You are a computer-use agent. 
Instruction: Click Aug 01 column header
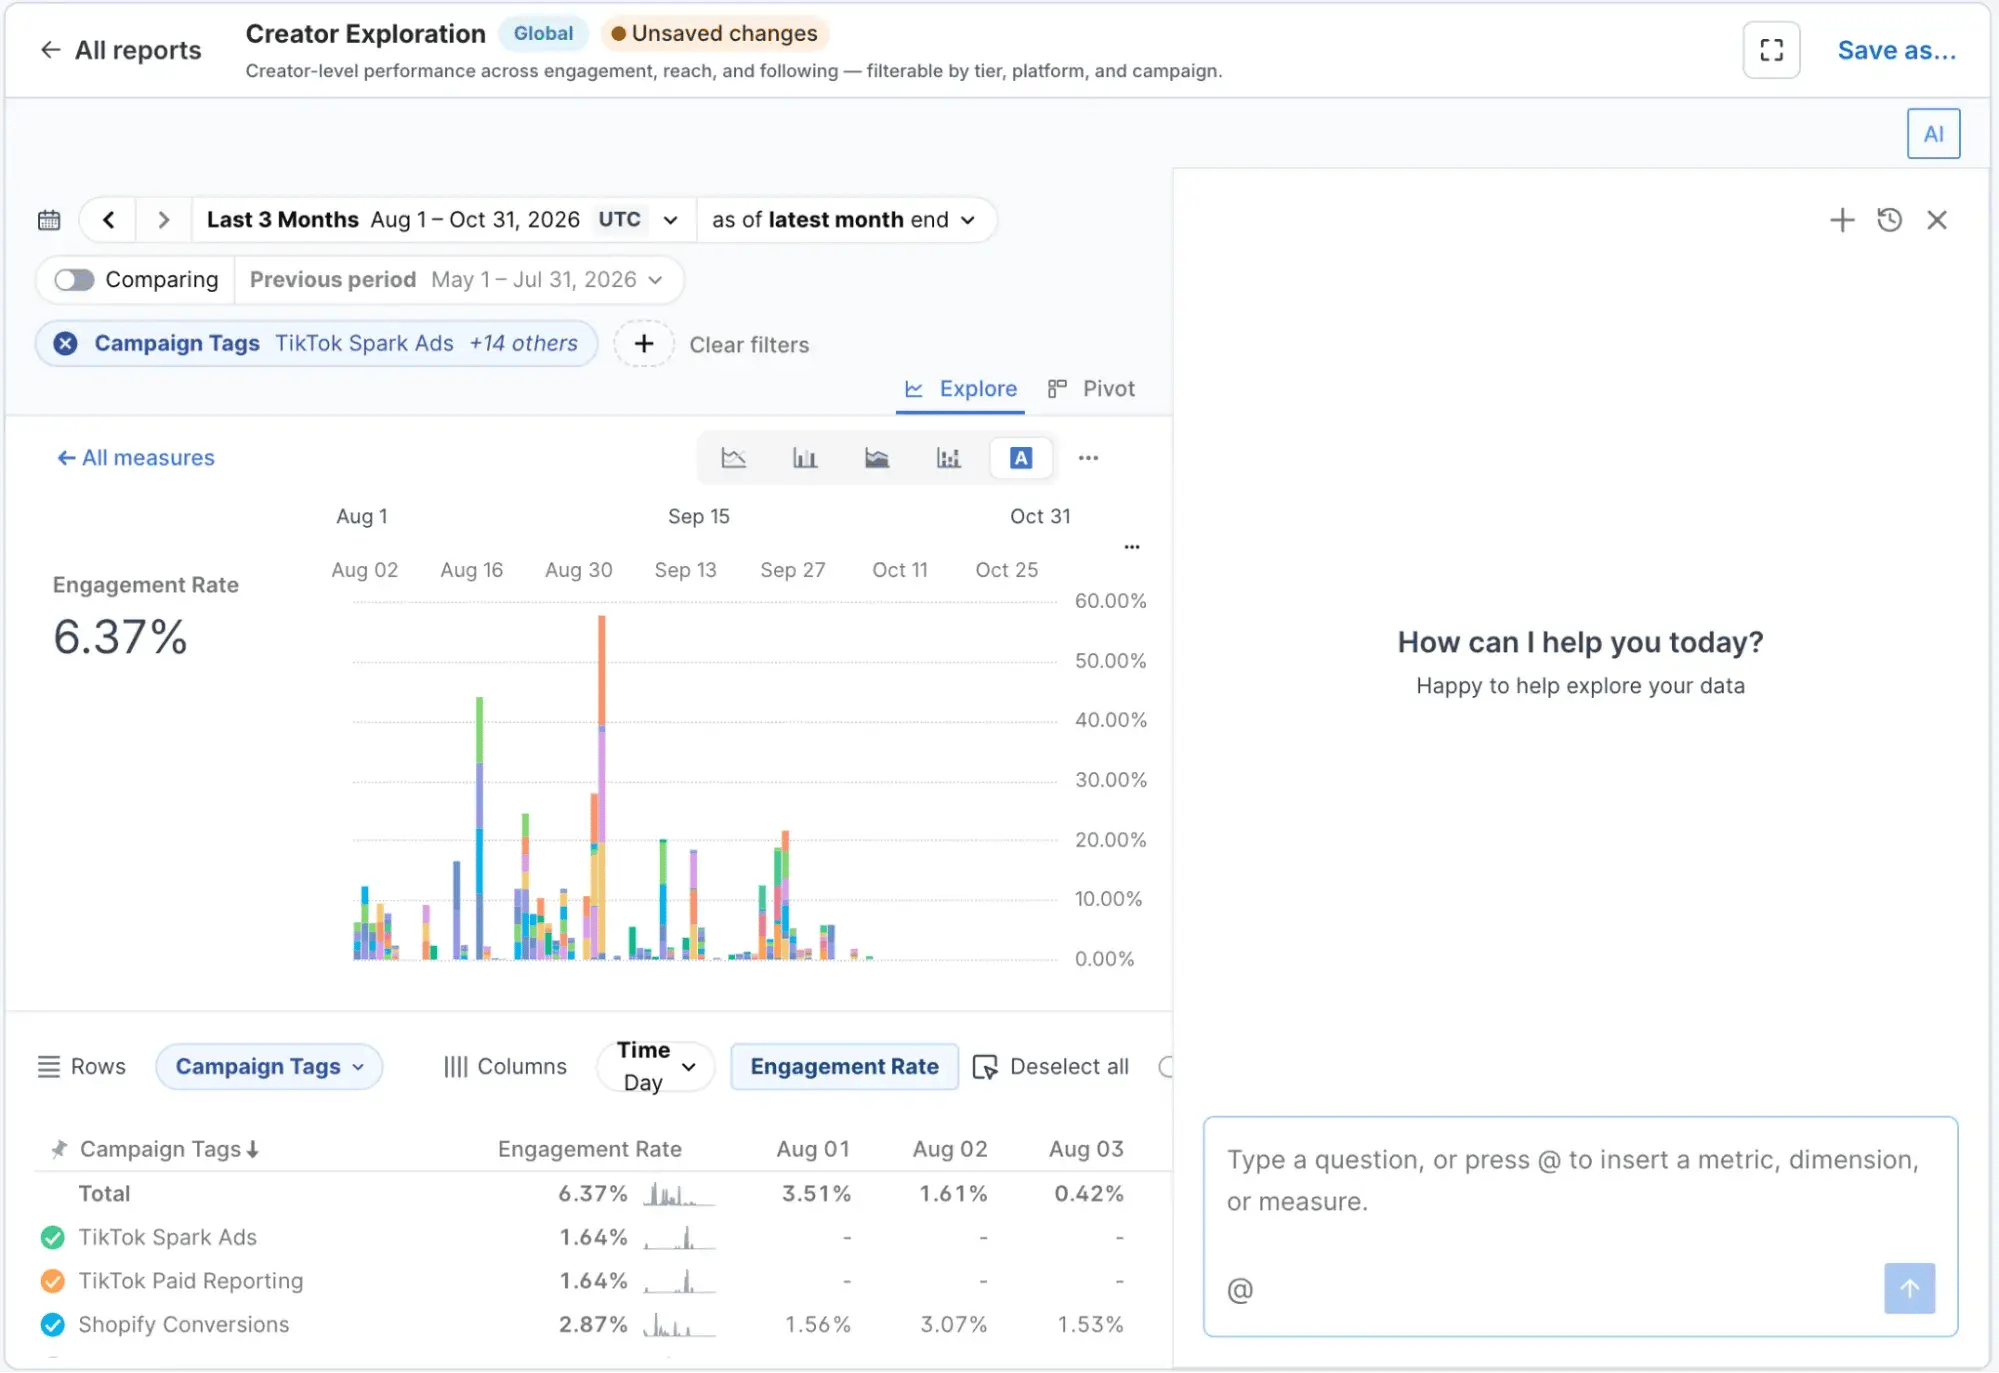pyautogui.click(x=813, y=1150)
